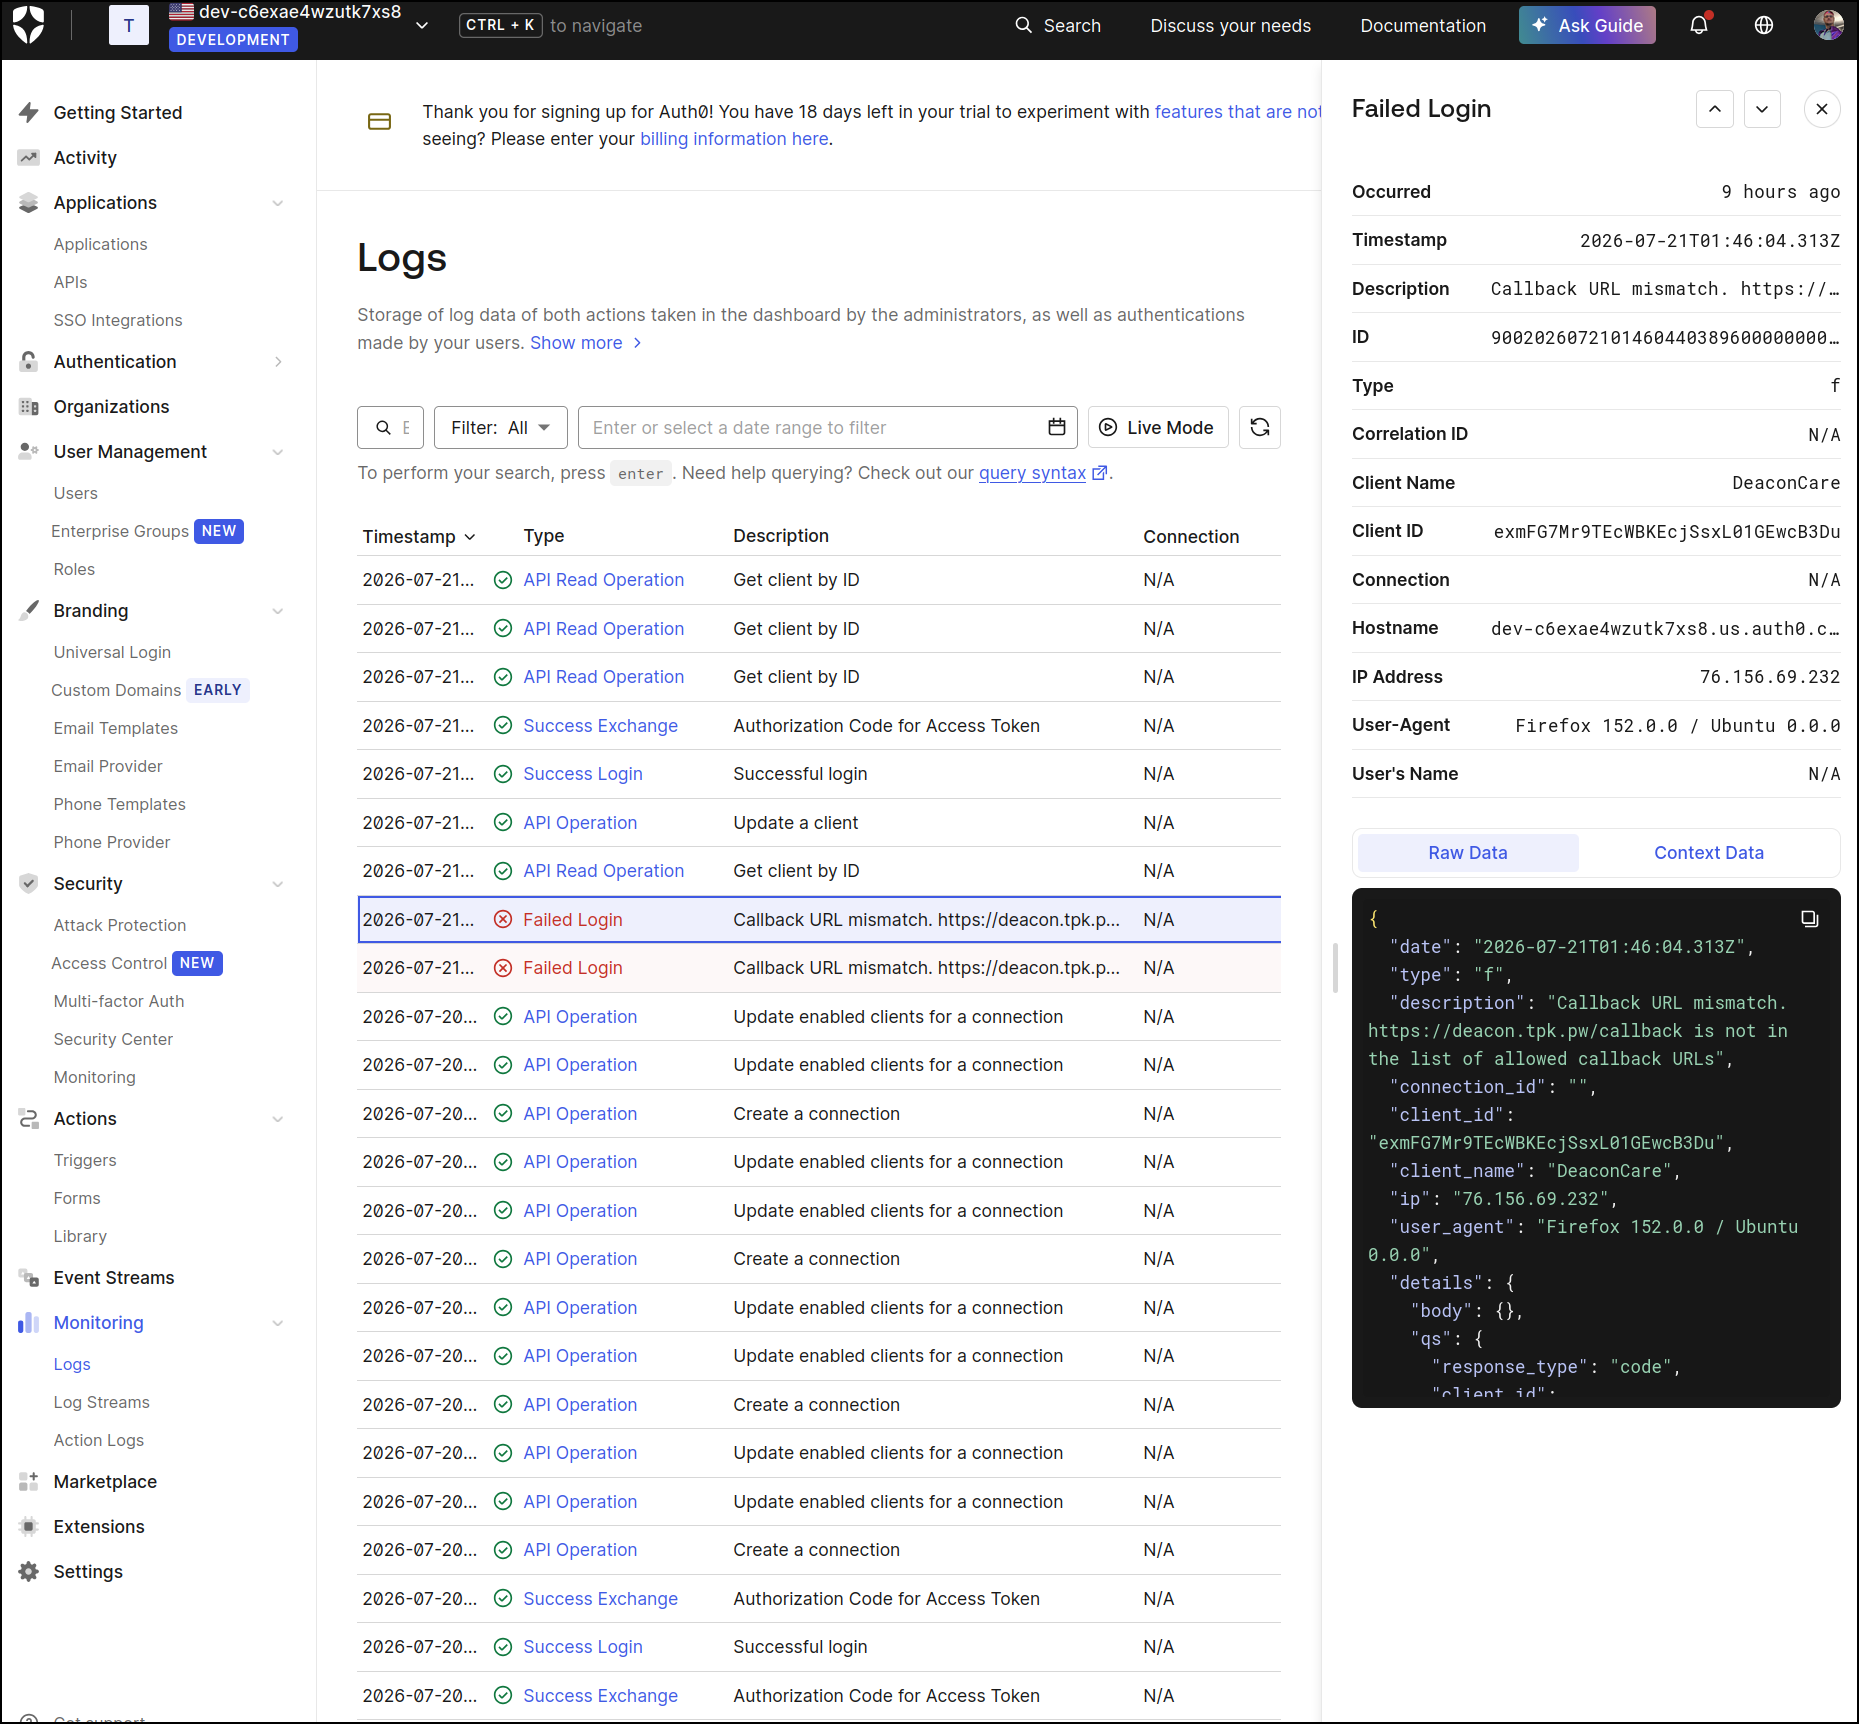Expand the tenant switcher dropdown
The image size is (1859, 1724).
pyautogui.click(x=422, y=26)
